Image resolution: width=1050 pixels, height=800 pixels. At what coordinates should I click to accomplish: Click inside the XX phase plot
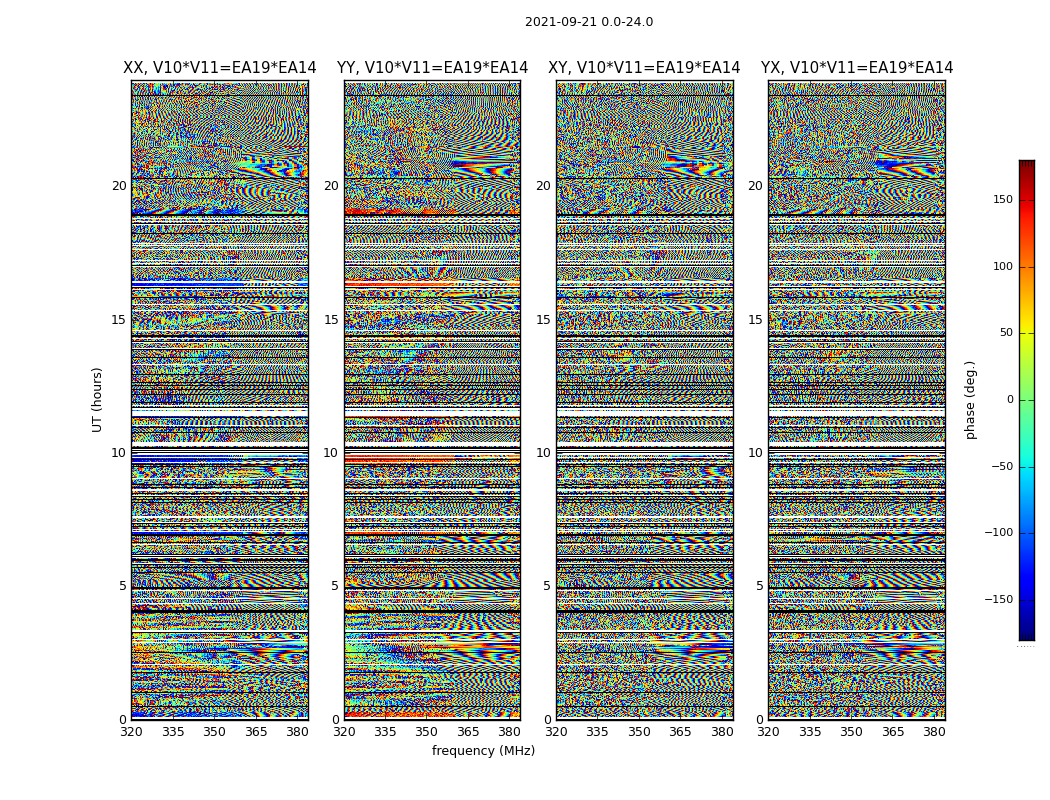(220, 400)
